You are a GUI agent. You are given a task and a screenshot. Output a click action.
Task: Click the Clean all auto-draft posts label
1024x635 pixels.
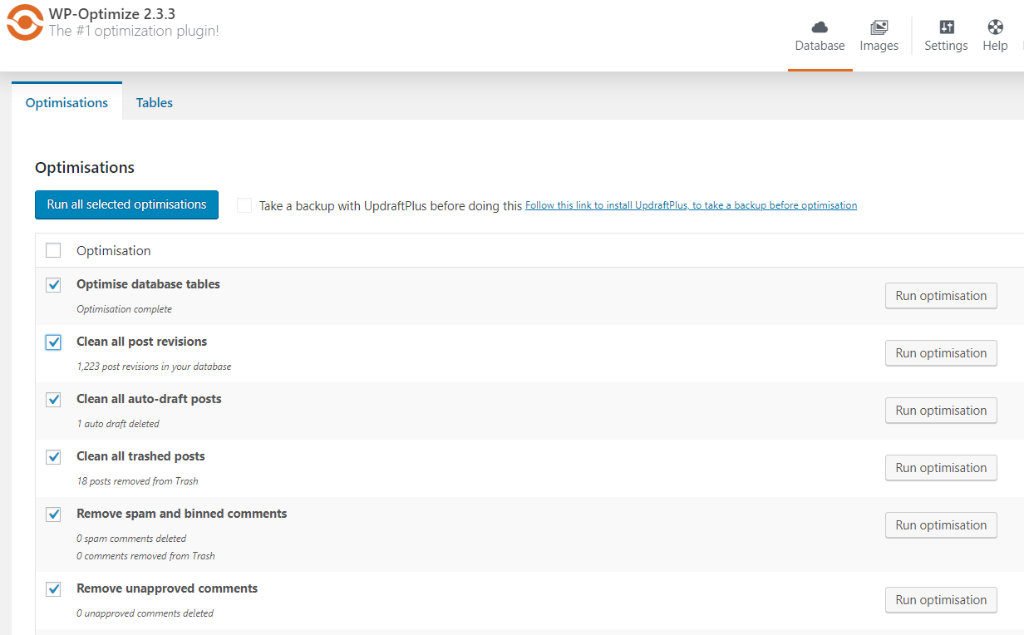point(149,399)
